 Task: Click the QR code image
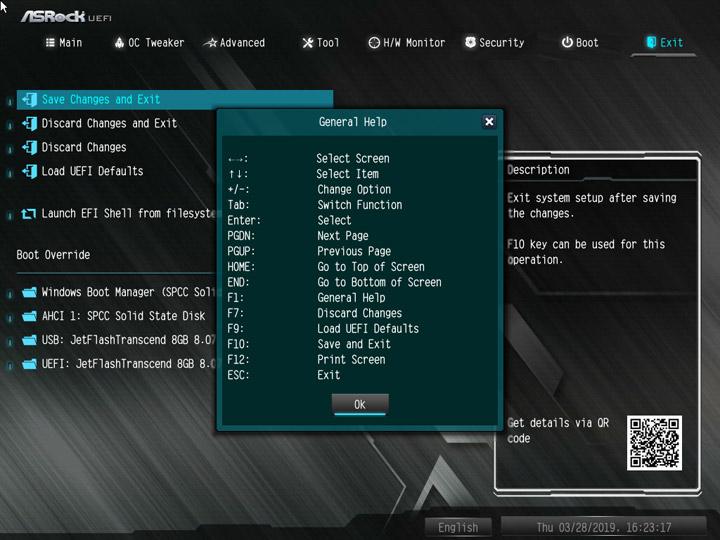pos(654,443)
